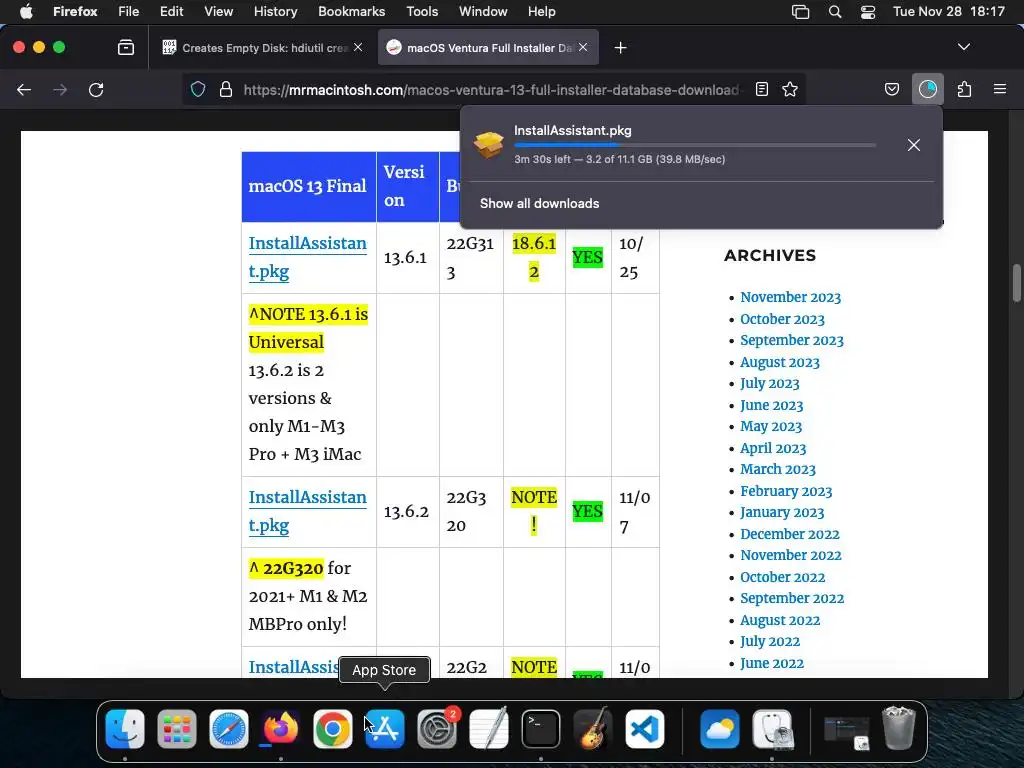Open the Firefox hamburger application menu
The width and height of the screenshot is (1024, 768).
coord(1000,89)
